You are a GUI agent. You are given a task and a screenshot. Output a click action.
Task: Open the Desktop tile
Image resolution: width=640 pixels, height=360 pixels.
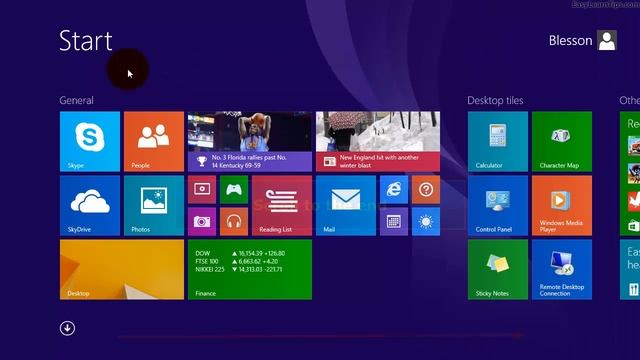[122, 269]
